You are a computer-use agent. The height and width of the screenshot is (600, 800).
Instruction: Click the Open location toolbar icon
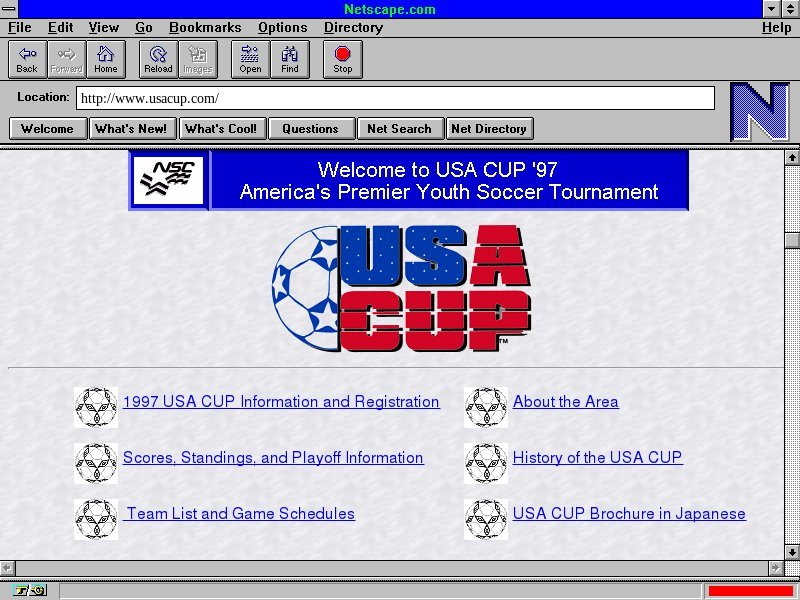pos(250,59)
